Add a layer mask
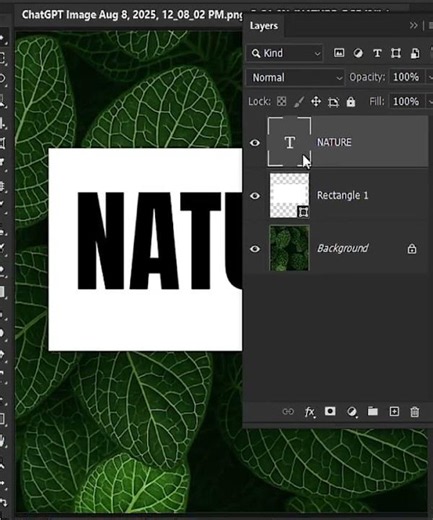This screenshot has height=520, width=433. [x=330, y=411]
